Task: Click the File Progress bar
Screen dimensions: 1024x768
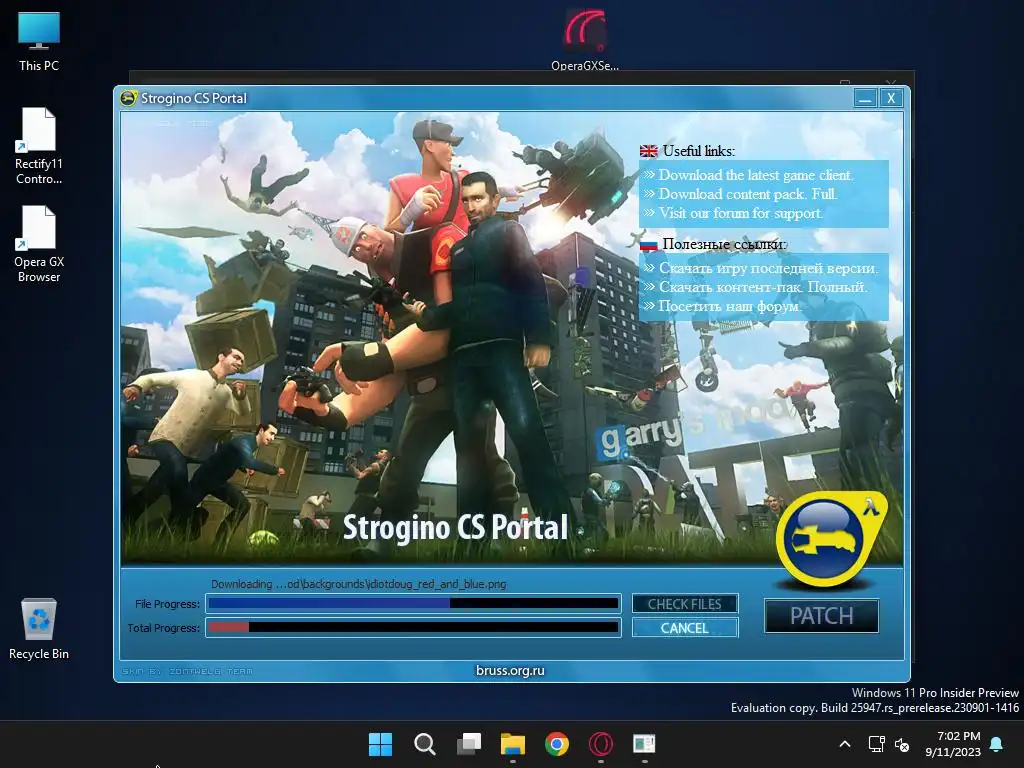Action: point(413,603)
